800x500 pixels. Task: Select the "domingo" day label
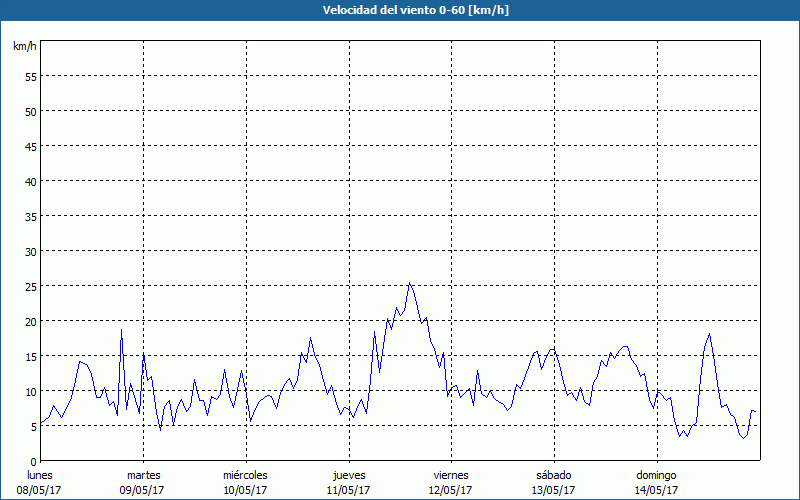pos(656,475)
